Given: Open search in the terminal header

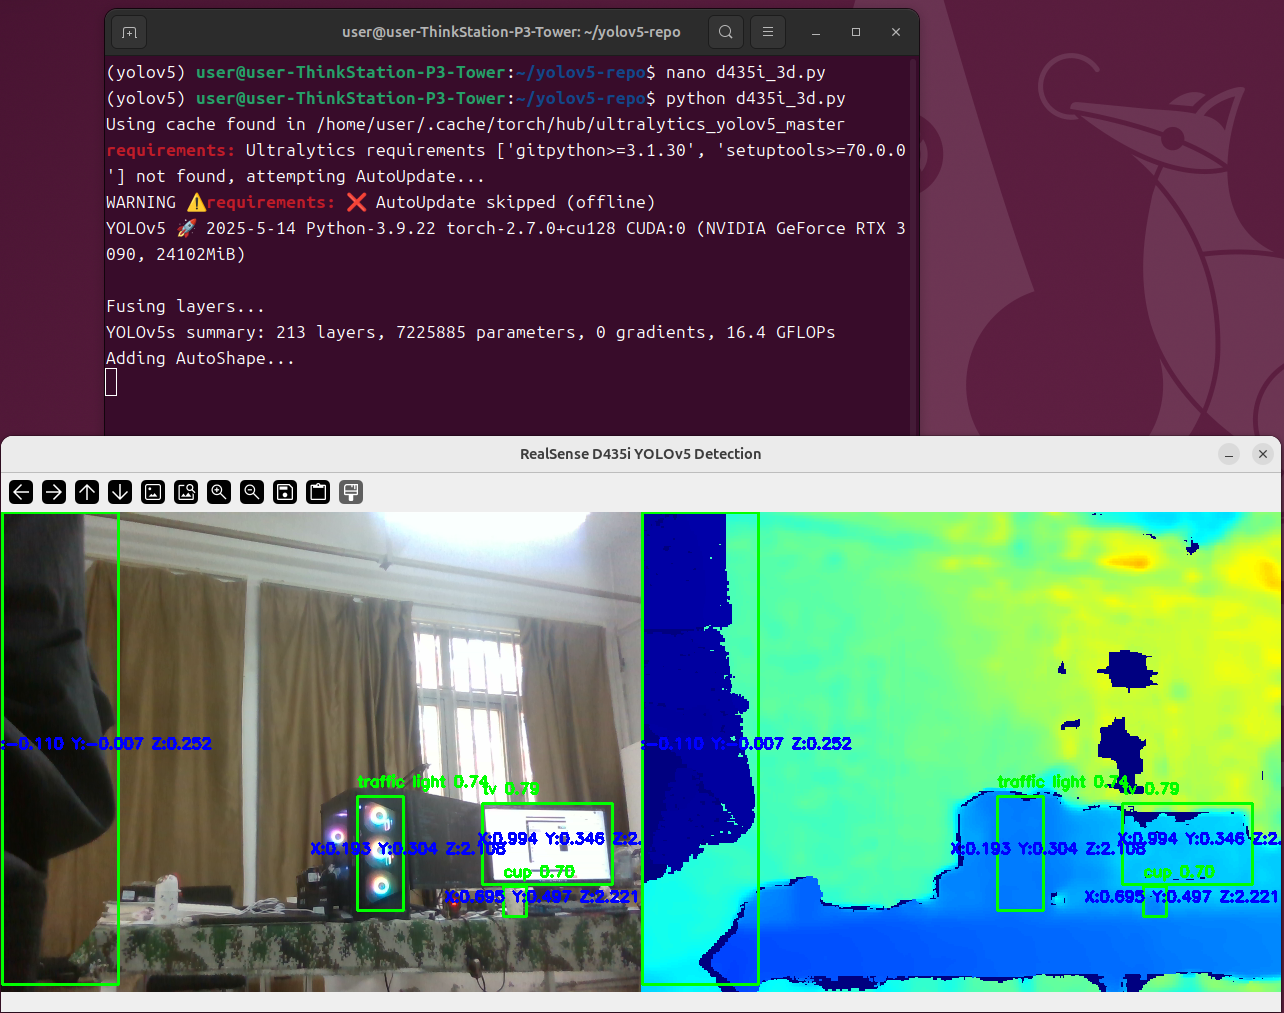Looking at the screenshot, I should pyautogui.click(x=726, y=32).
